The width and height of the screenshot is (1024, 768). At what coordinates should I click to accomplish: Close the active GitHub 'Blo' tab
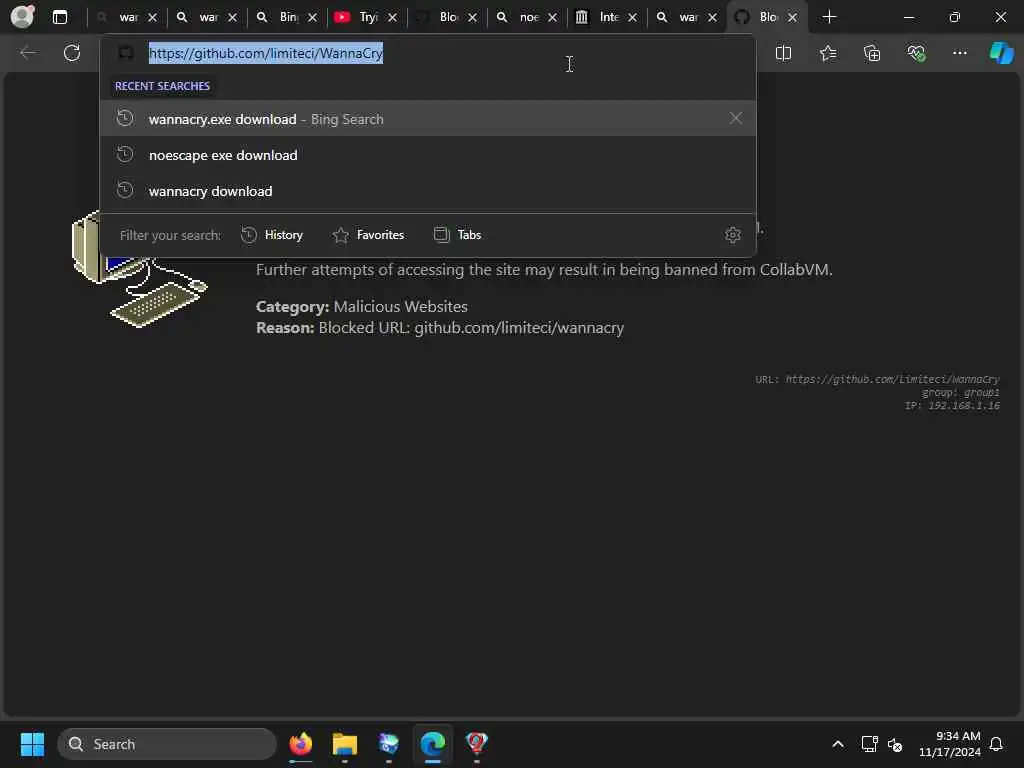coord(792,17)
